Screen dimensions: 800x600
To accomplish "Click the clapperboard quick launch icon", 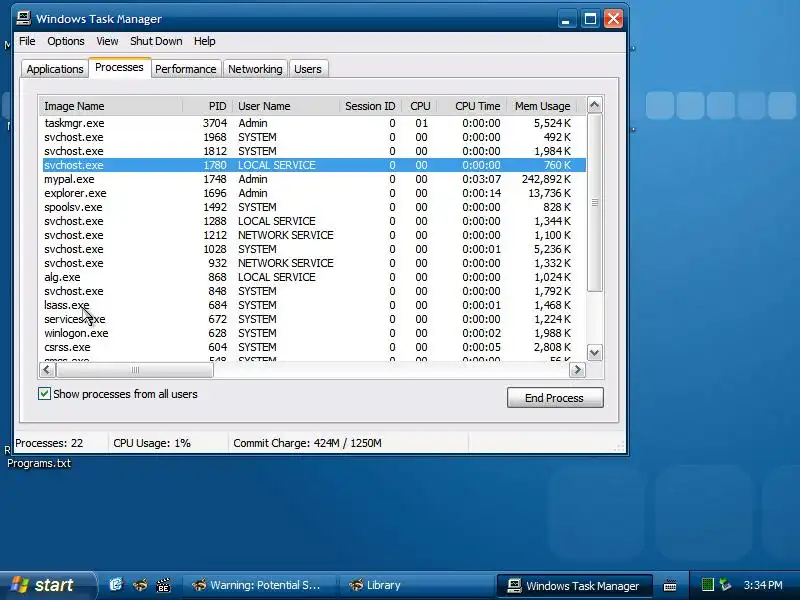I will (163, 585).
